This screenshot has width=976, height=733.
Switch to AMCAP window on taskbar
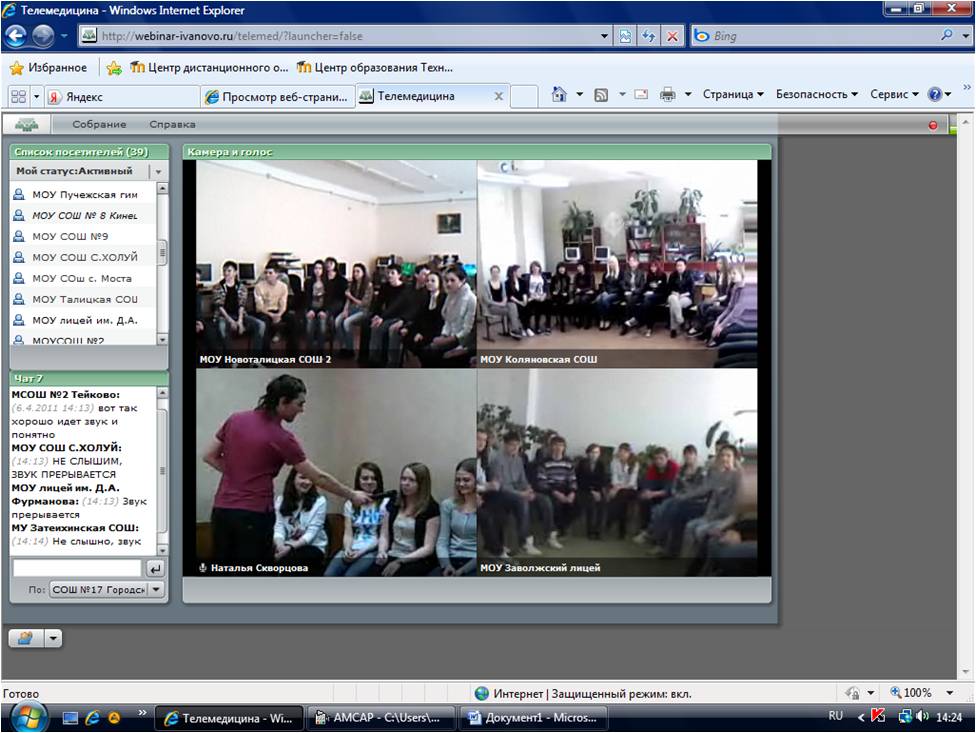(380, 717)
